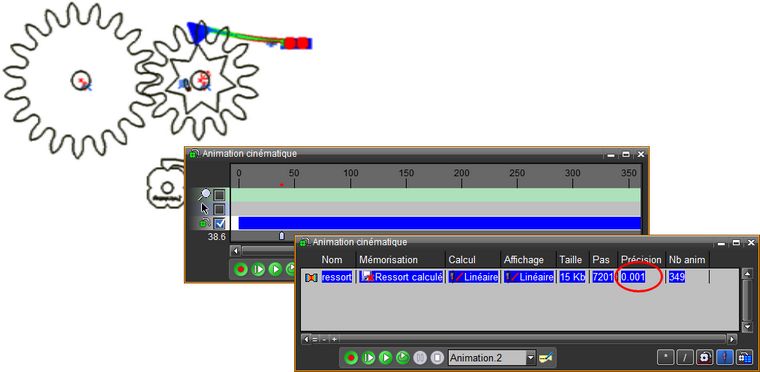760x372 pixels.
Task: Click the Mémorisation column header
Action: pos(388,260)
